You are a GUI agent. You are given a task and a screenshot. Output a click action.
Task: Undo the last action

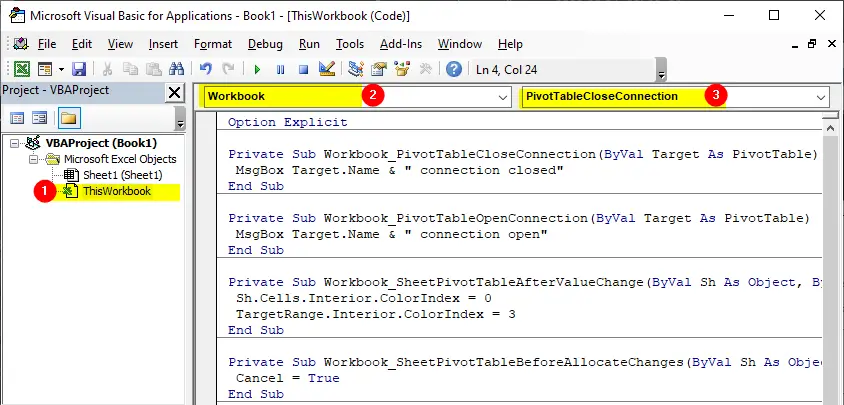206,69
